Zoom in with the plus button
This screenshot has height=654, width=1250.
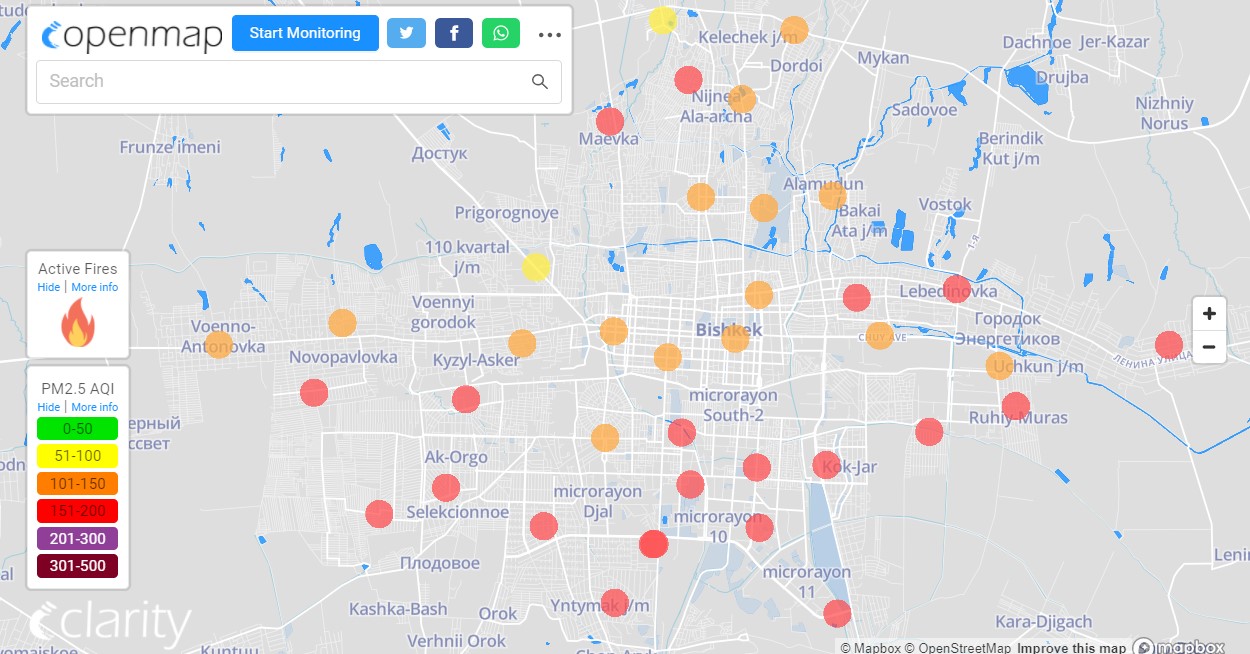[x=1209, y=314]
